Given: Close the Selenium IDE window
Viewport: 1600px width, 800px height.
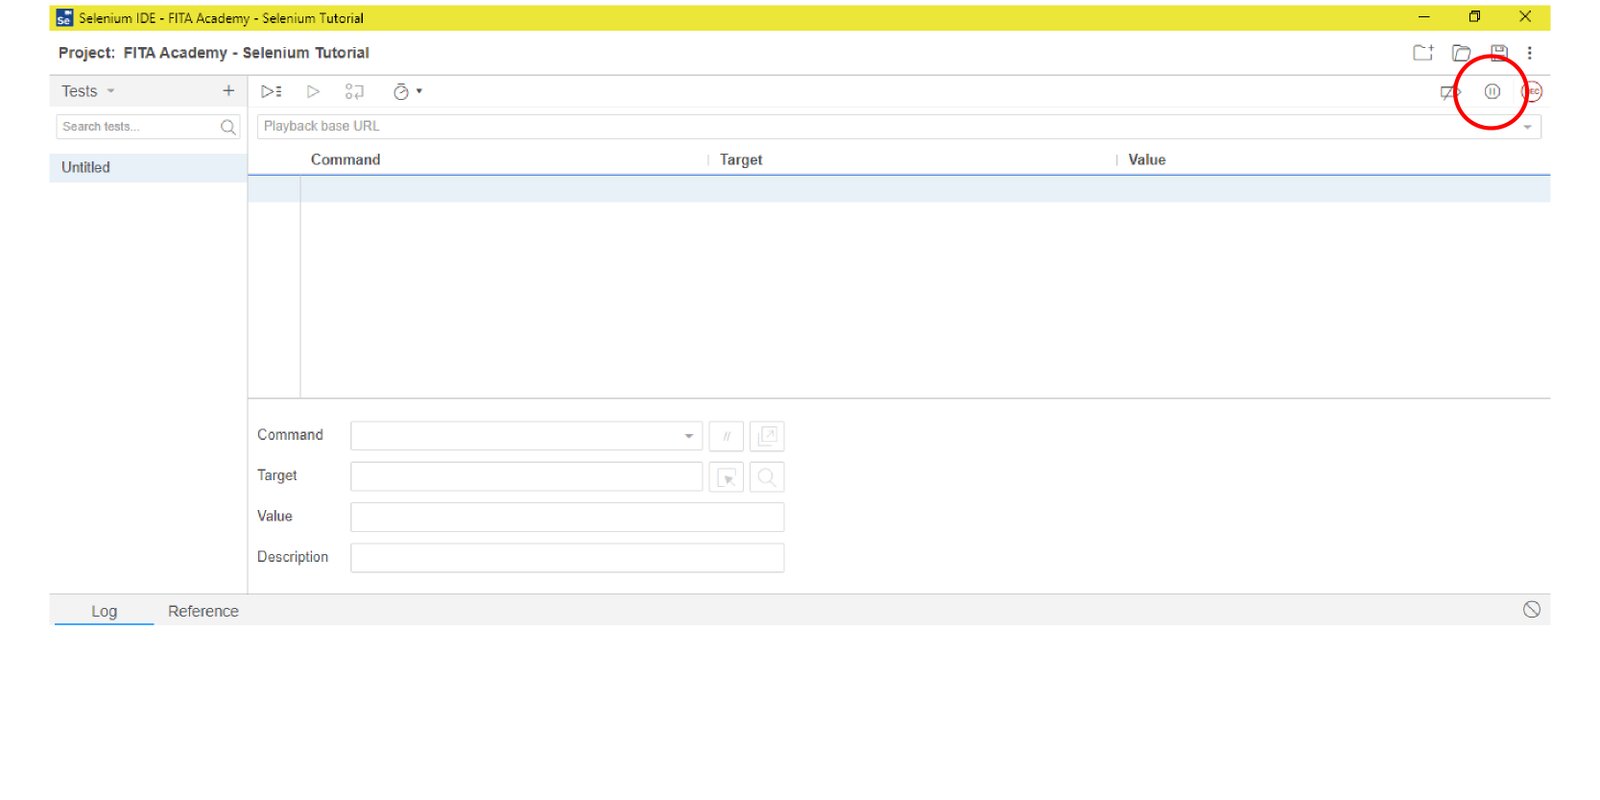Looking at the screenshot, I should [1525, 17].
